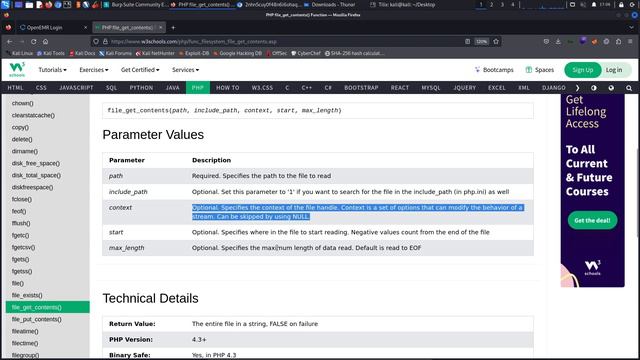Open the Exploit-DB bookmark

(x=194, y=53)
